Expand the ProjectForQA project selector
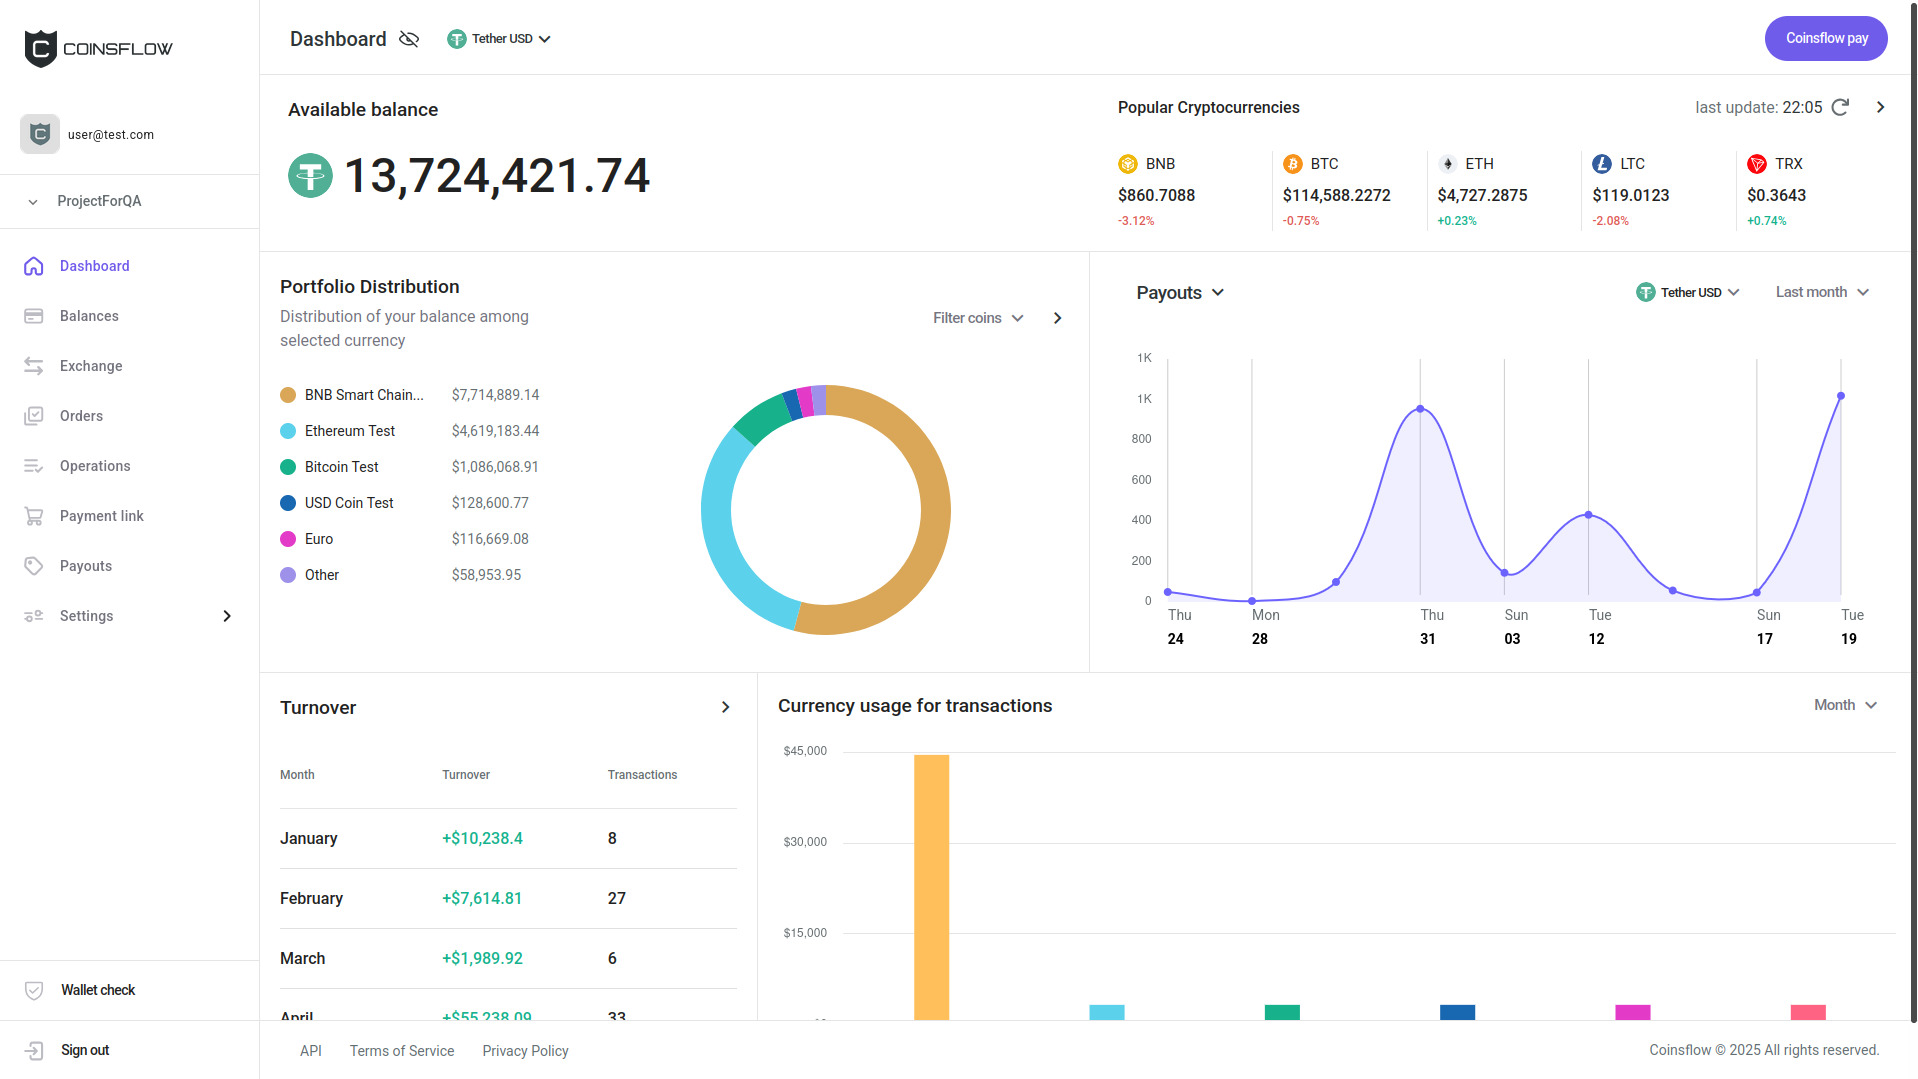Screen dimensions: 1918x1079 (99, 201)
